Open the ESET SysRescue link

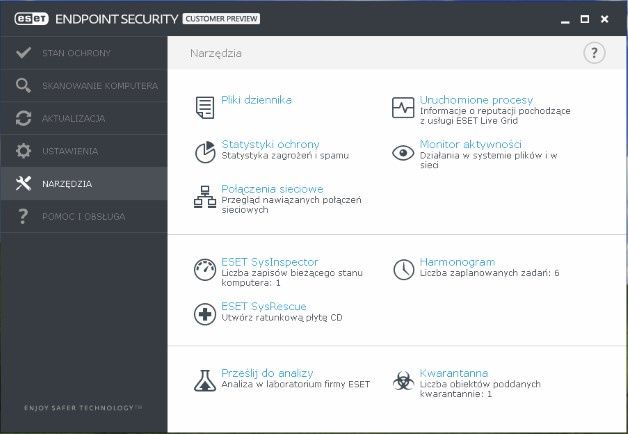click(x=264, y=306)
